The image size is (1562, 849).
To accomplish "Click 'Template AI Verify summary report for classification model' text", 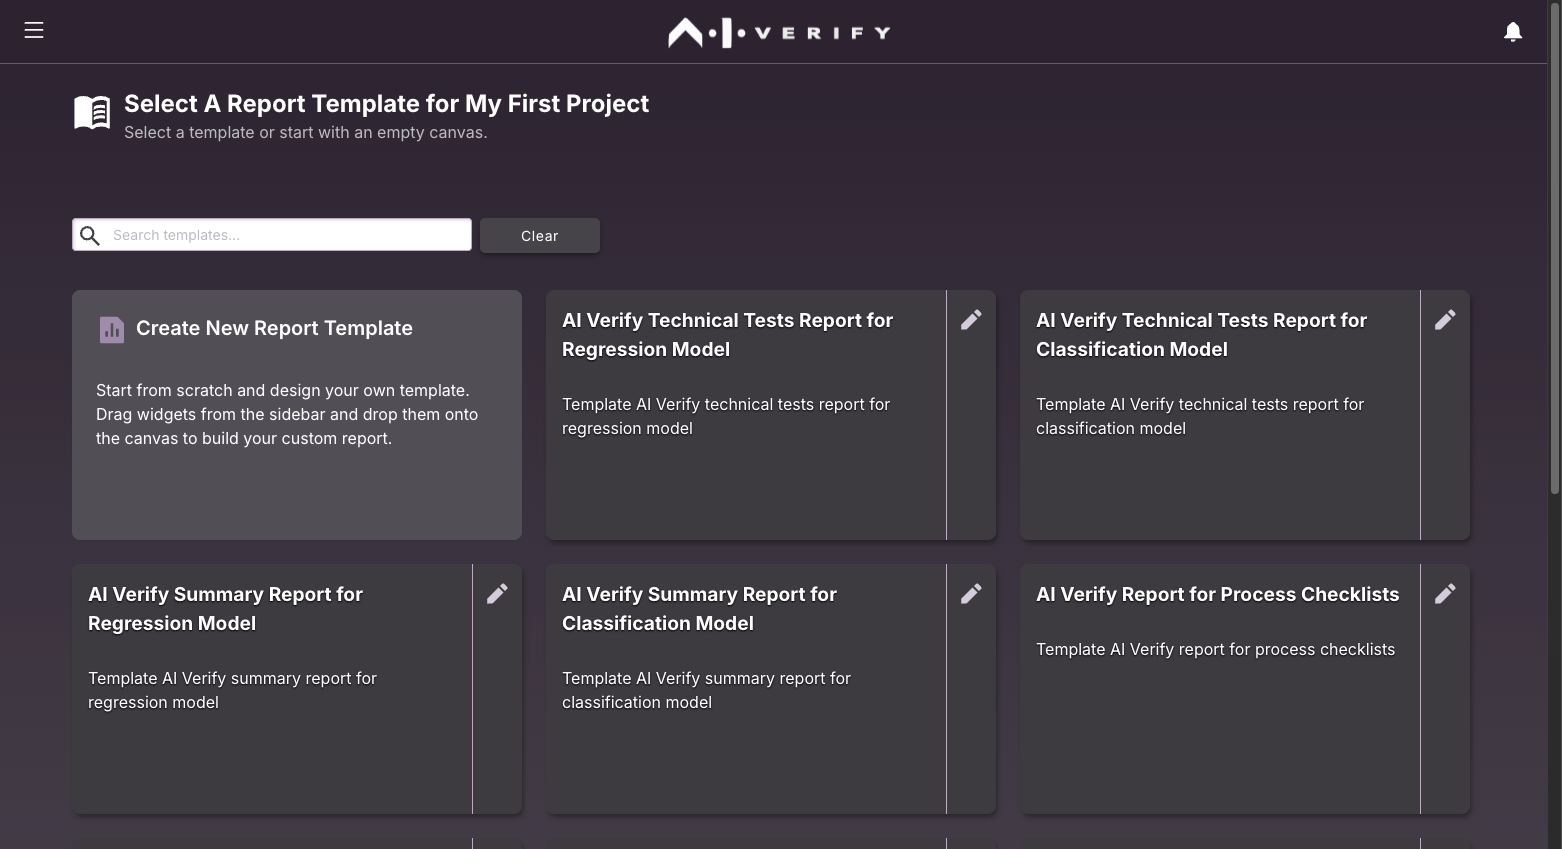I will (706, 690).
